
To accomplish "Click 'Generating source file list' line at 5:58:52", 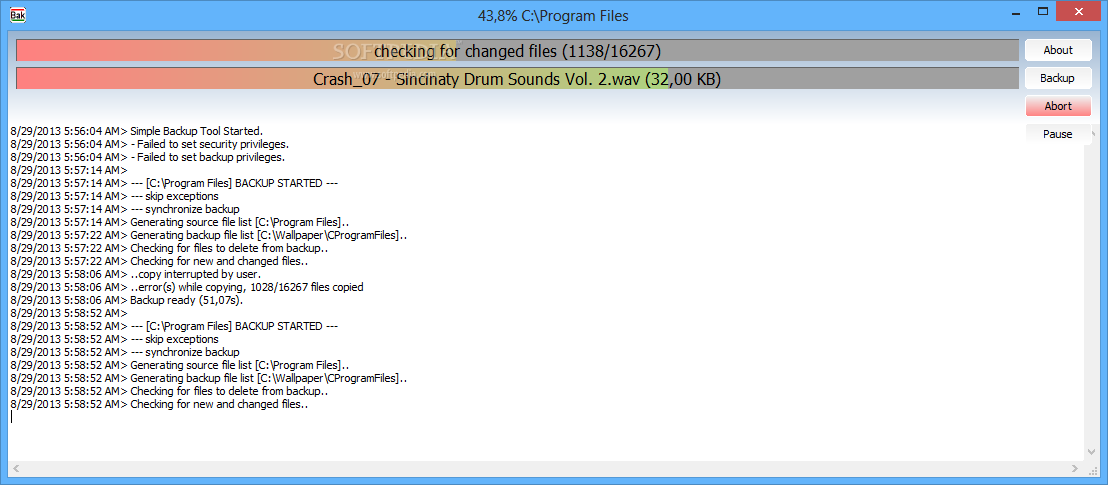I will click(179, 365).
